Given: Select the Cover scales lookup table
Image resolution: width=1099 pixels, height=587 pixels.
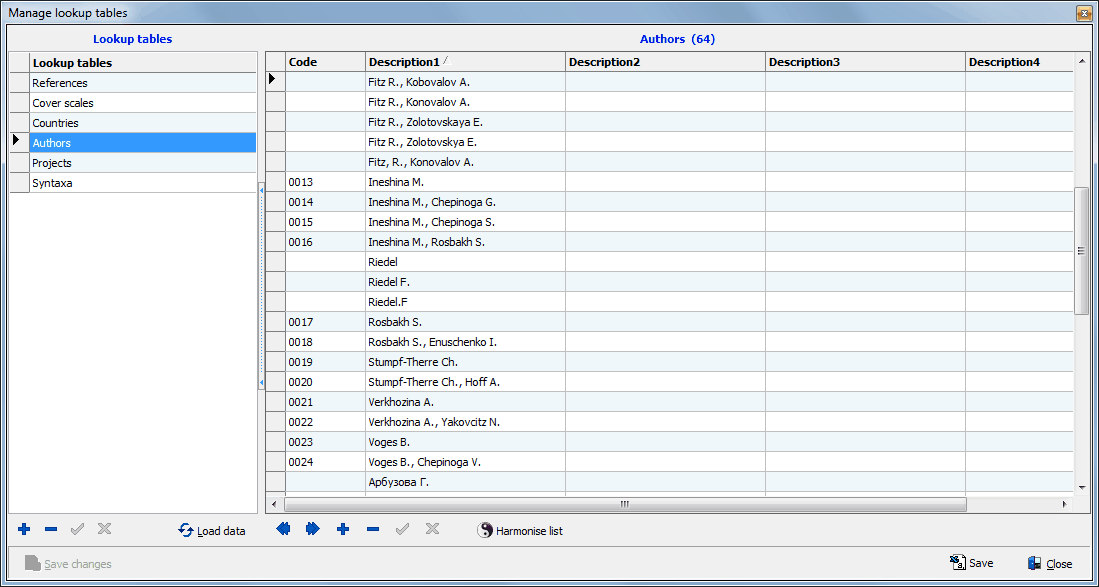Looking at the screenshot, I should [63, 103].
